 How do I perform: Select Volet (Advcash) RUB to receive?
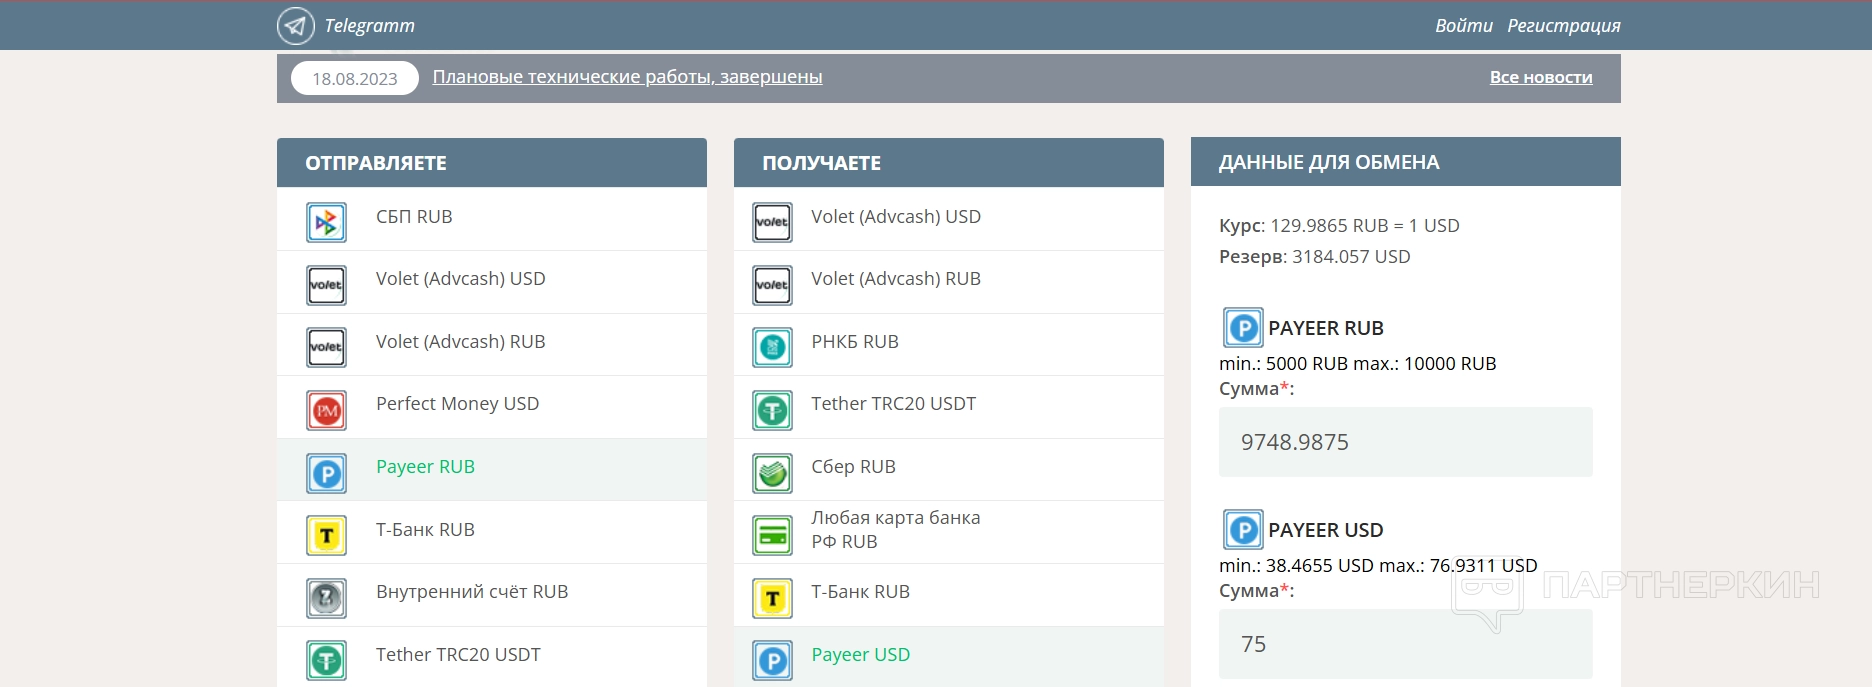coord(949,282)
